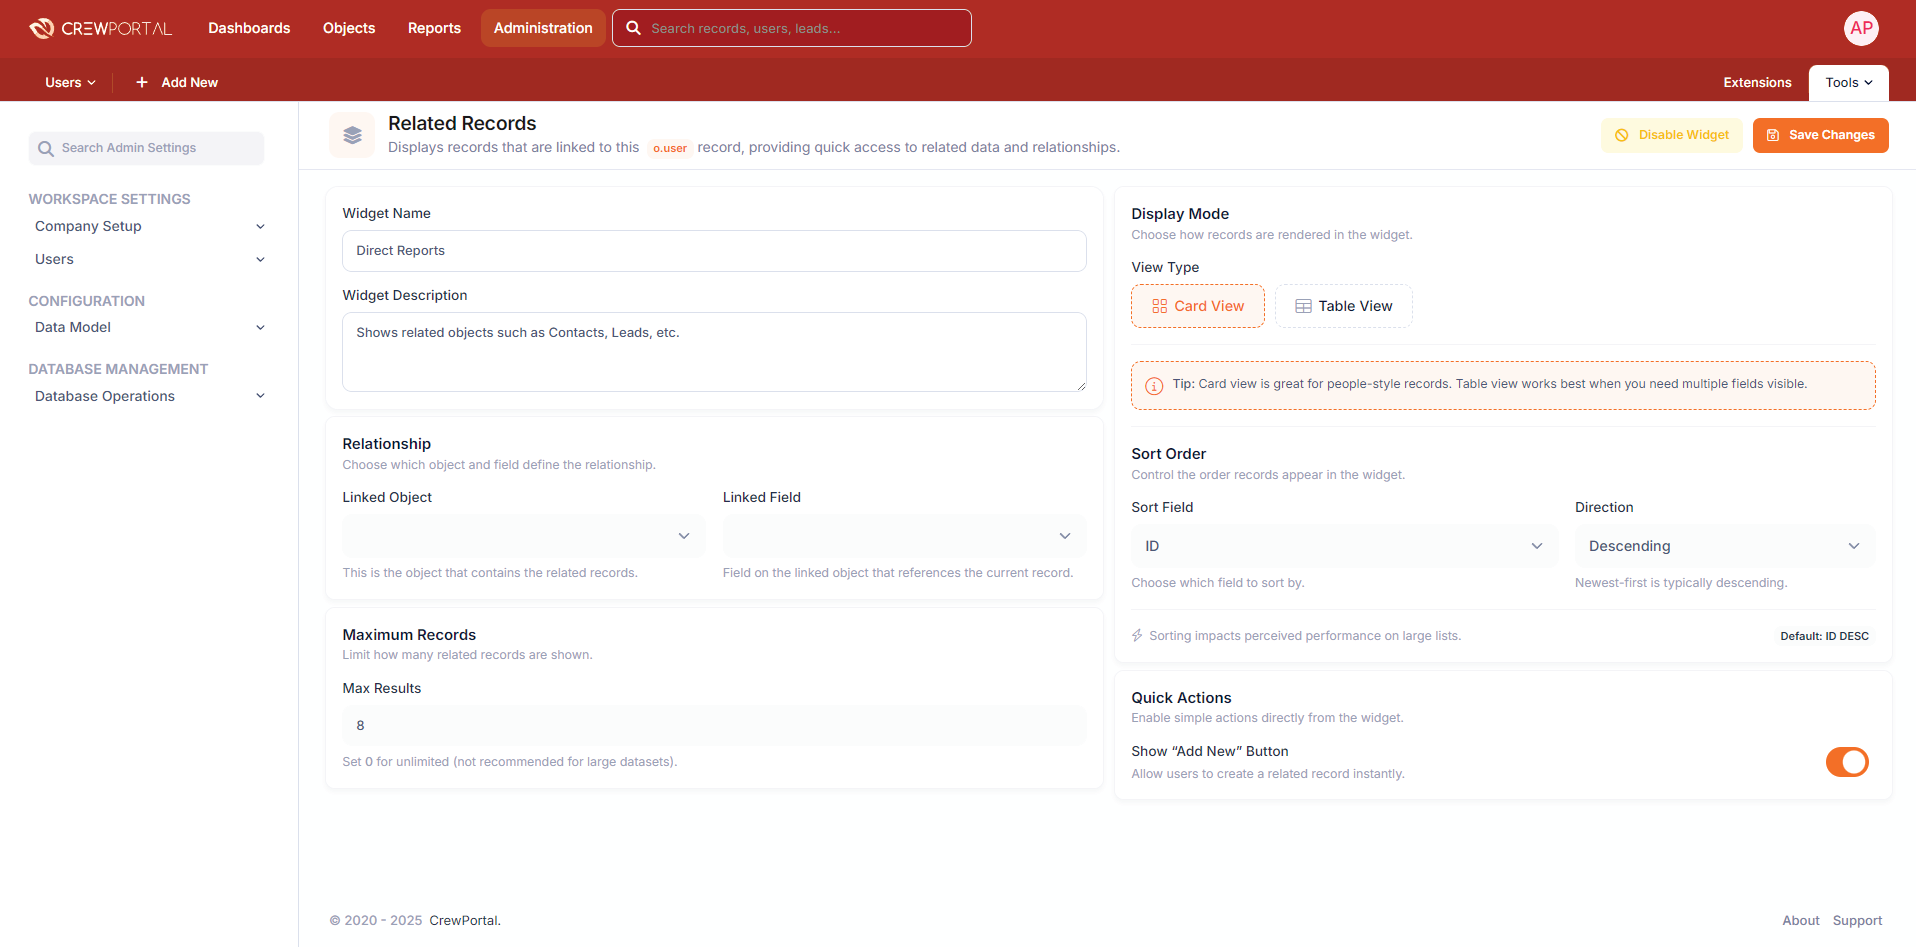
Task: Go to the Reports menu item
Action: tap(434, 28)
